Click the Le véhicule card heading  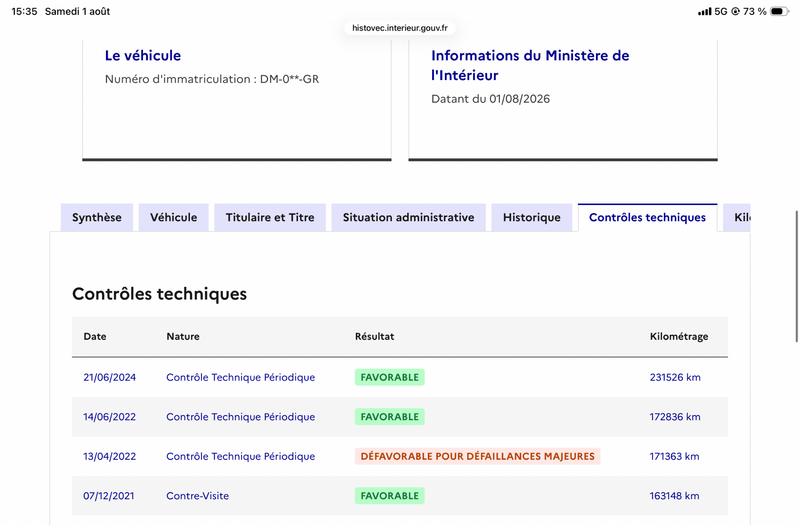(x=143, y=56)
